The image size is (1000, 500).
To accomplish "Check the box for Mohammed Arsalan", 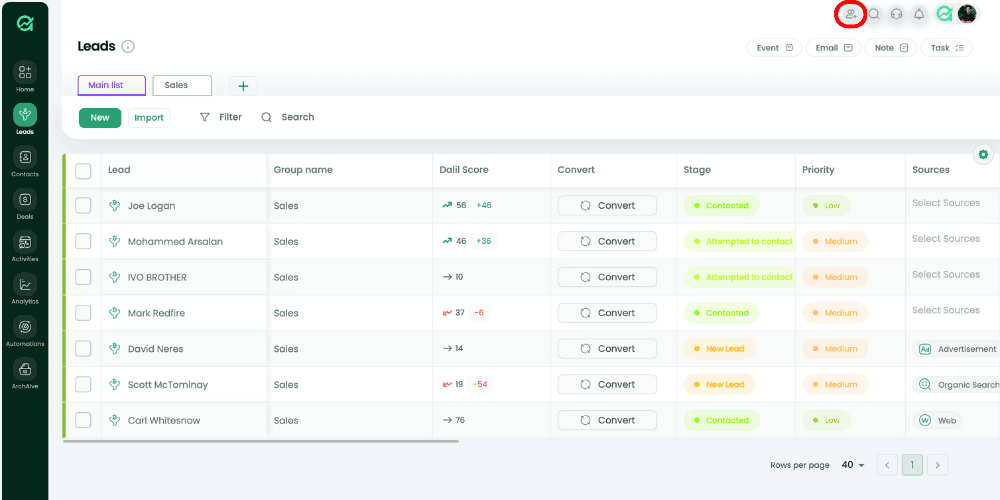I will [84, 241].
